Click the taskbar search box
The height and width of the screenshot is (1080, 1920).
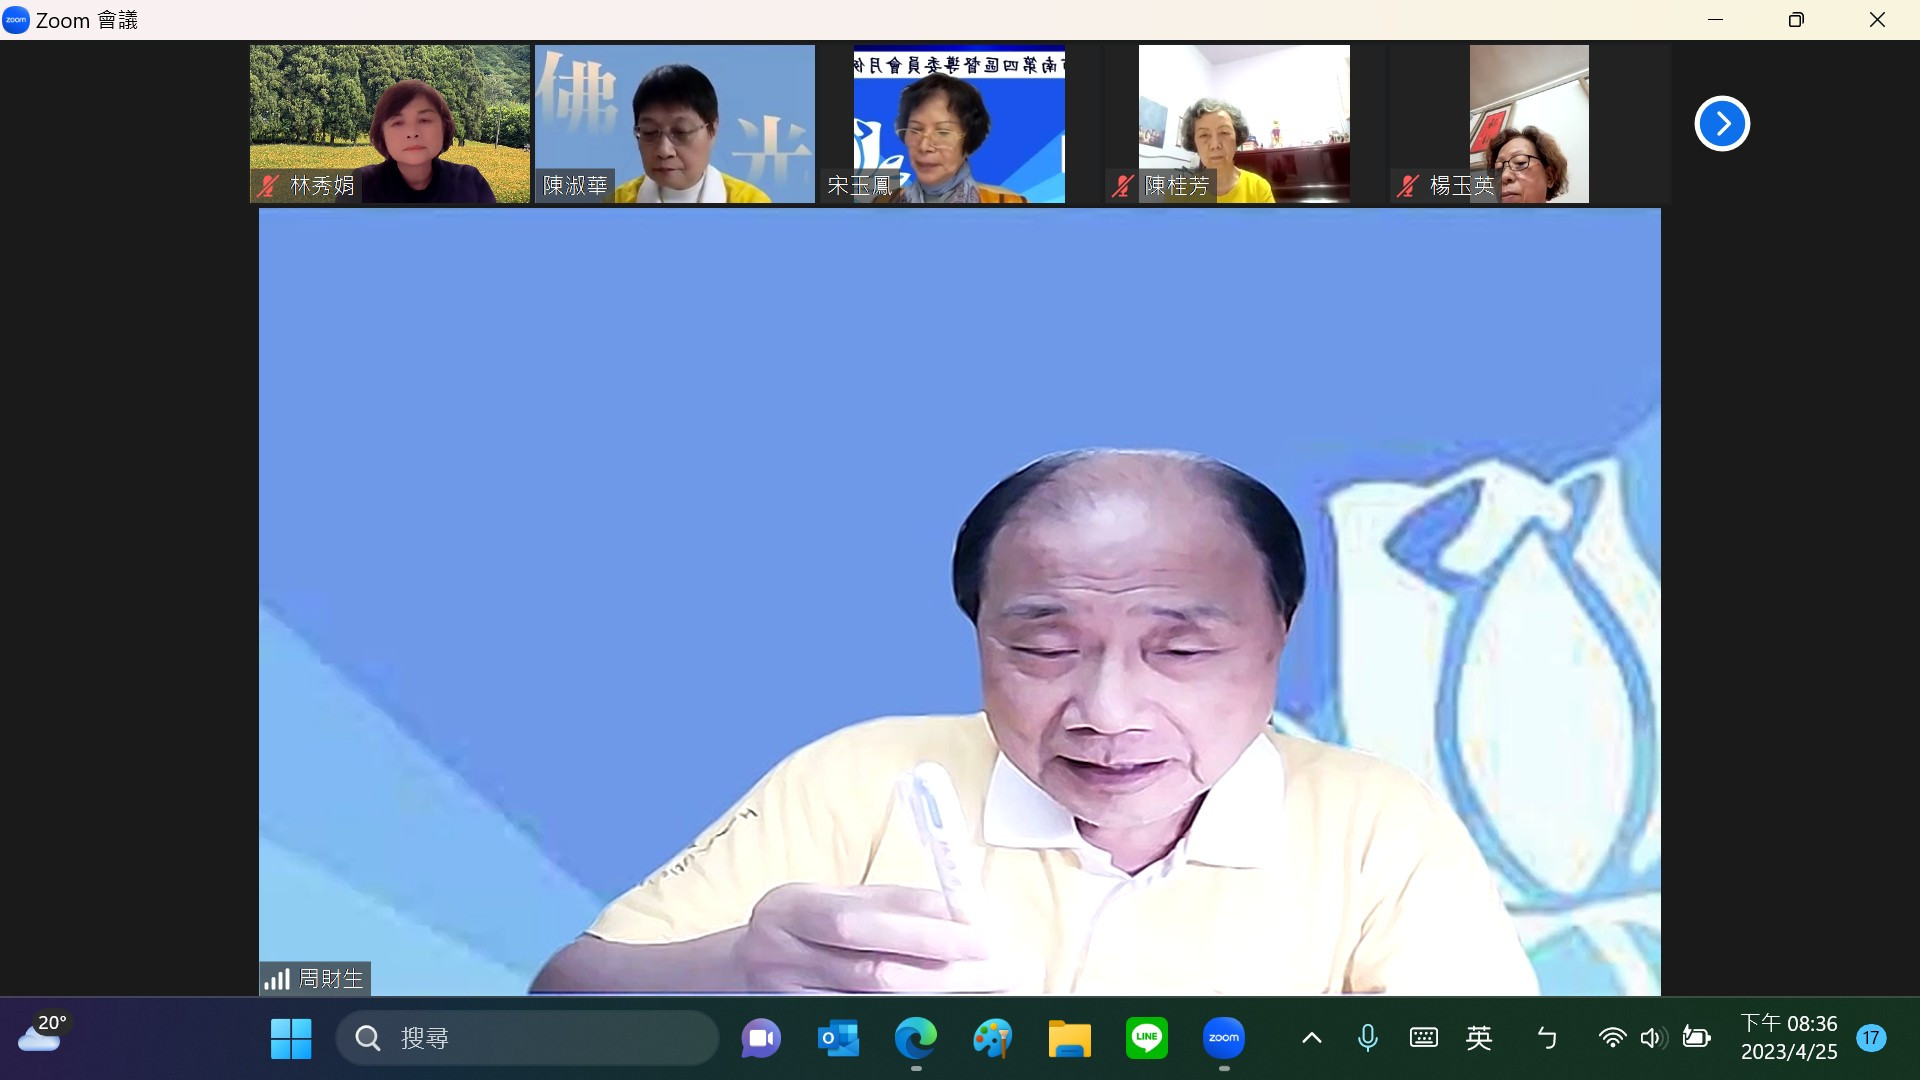[528, 1038]
